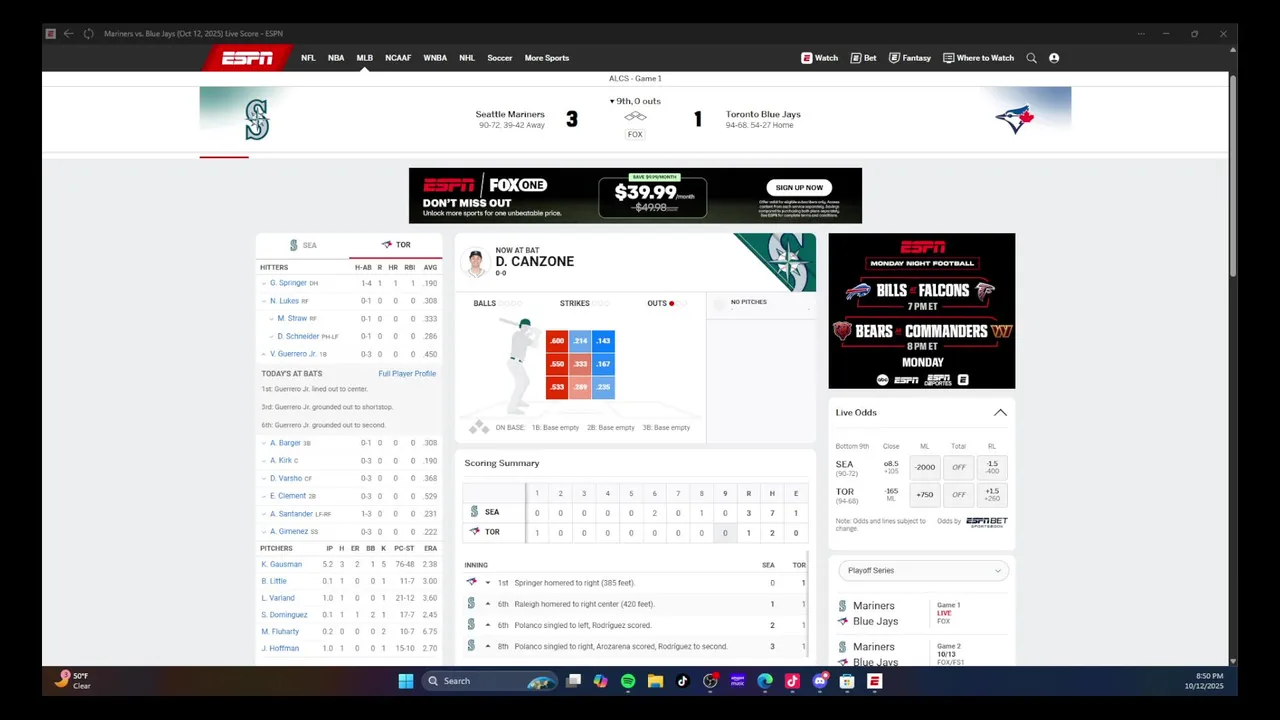Expand the 1st inning Springer homer play
This screenshot has height=720, width=1280.
488,583
